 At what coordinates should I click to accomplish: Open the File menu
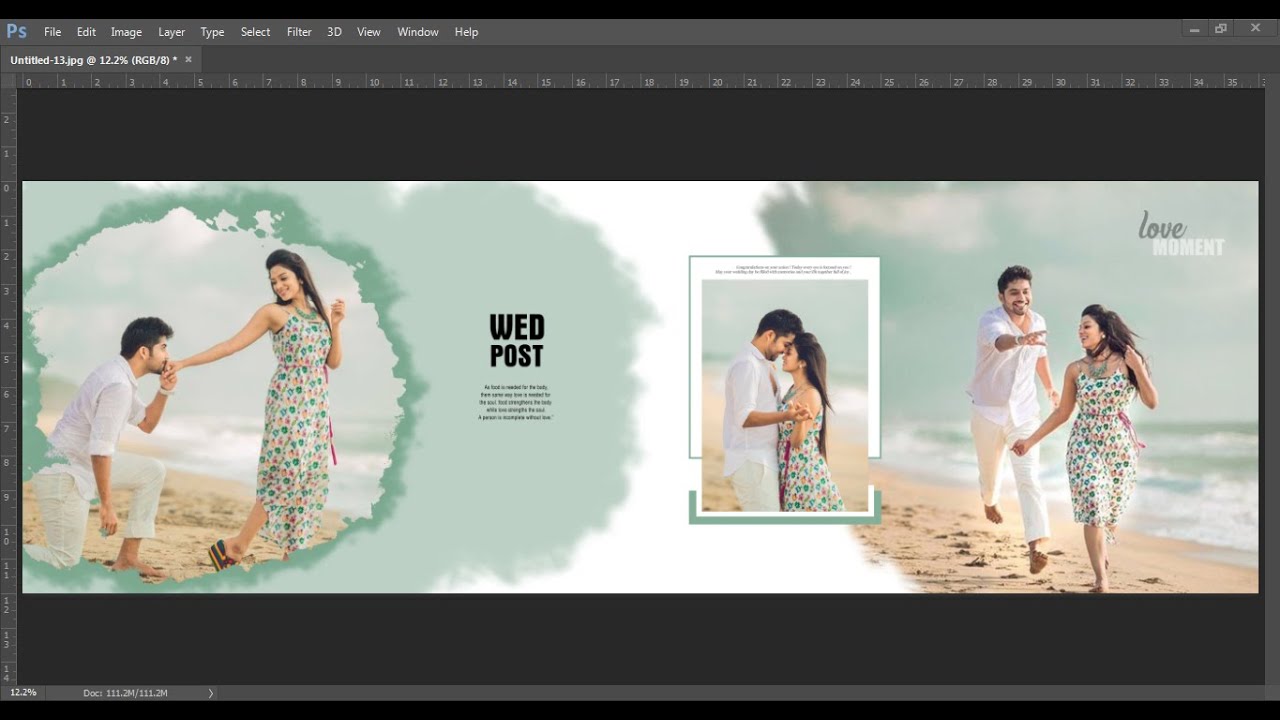(52, 32)
